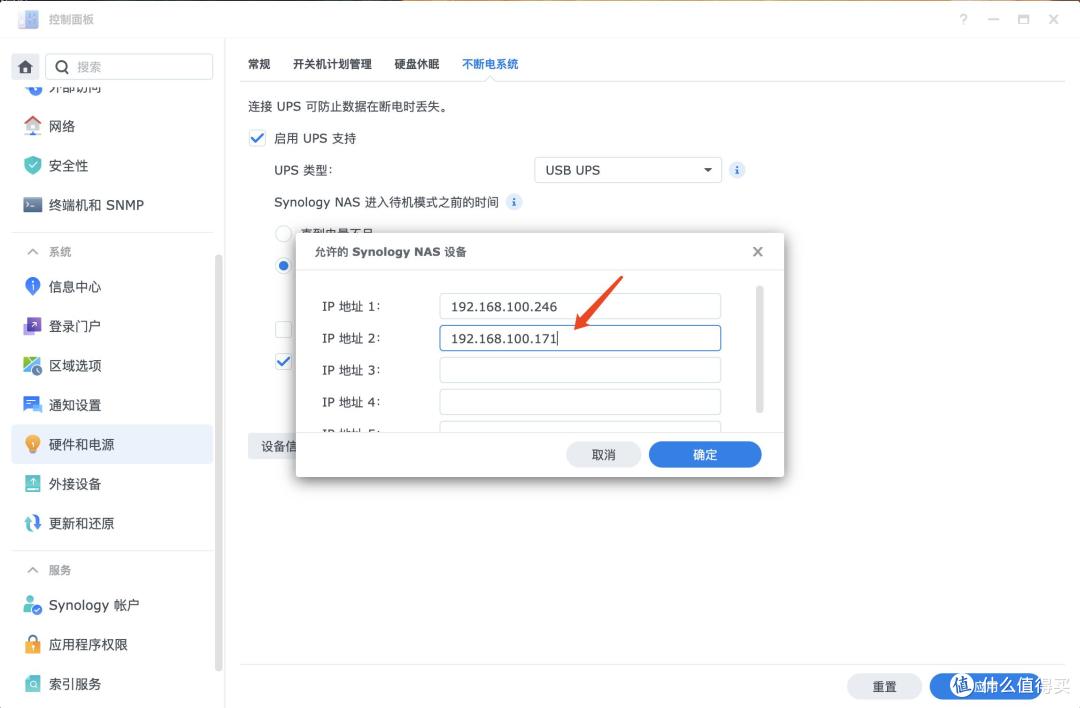Select 硬件和电源 in the sidebar
The height and width of the screenshot is (708, 1080).
112,444
